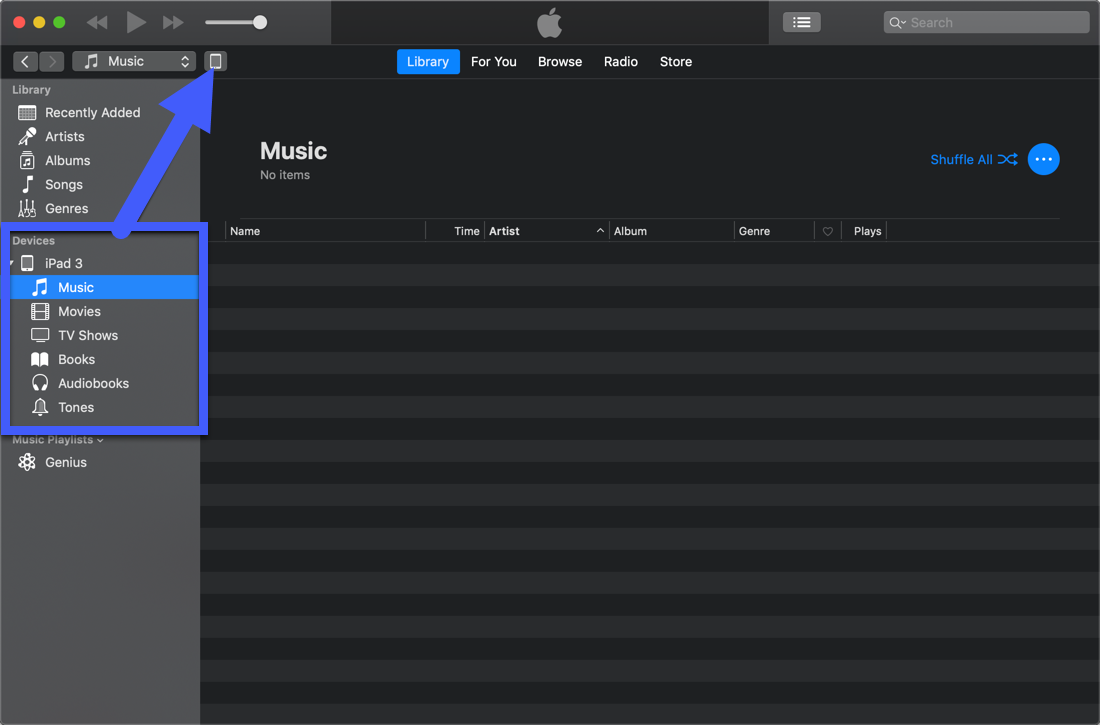Viewport: 1100px width, 725px height.
Task: Open Recently Added in the Library
Action: pos(92,113)
